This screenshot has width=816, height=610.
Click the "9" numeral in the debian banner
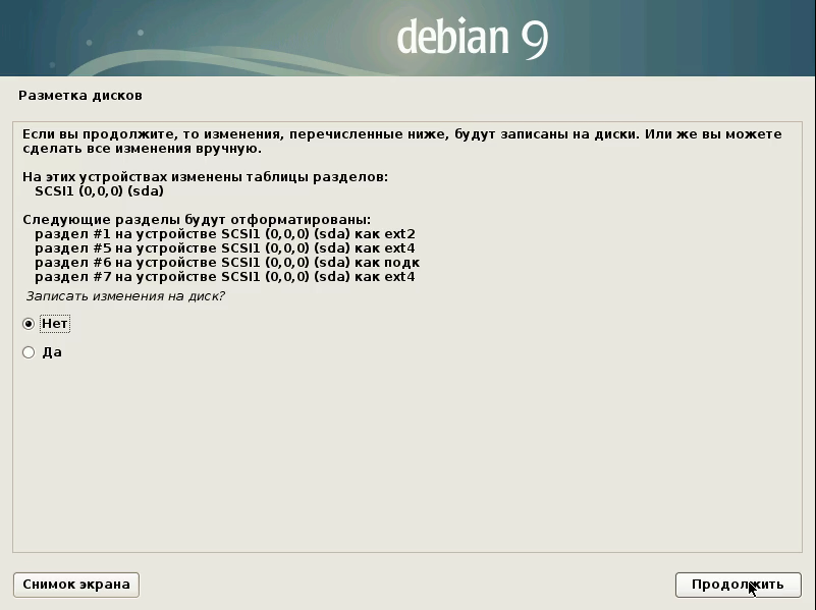[532, 38]
